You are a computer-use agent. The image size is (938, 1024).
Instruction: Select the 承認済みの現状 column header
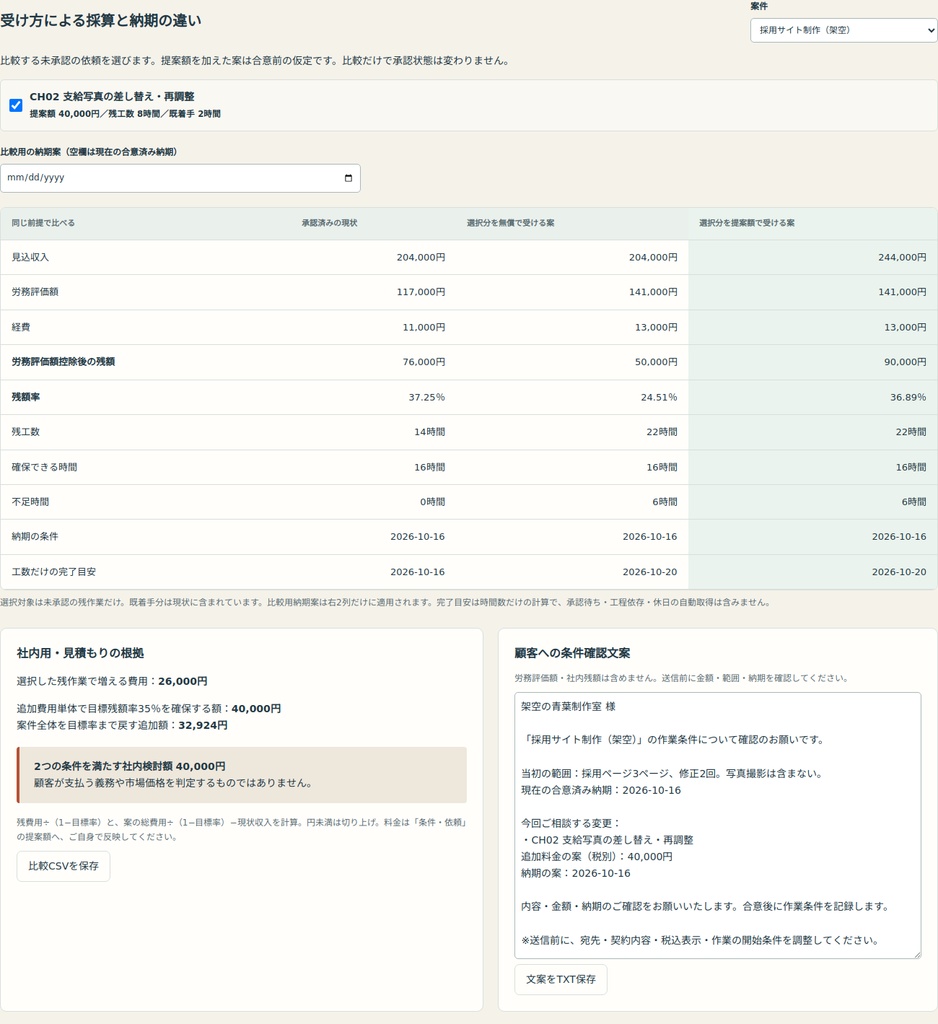329,223
